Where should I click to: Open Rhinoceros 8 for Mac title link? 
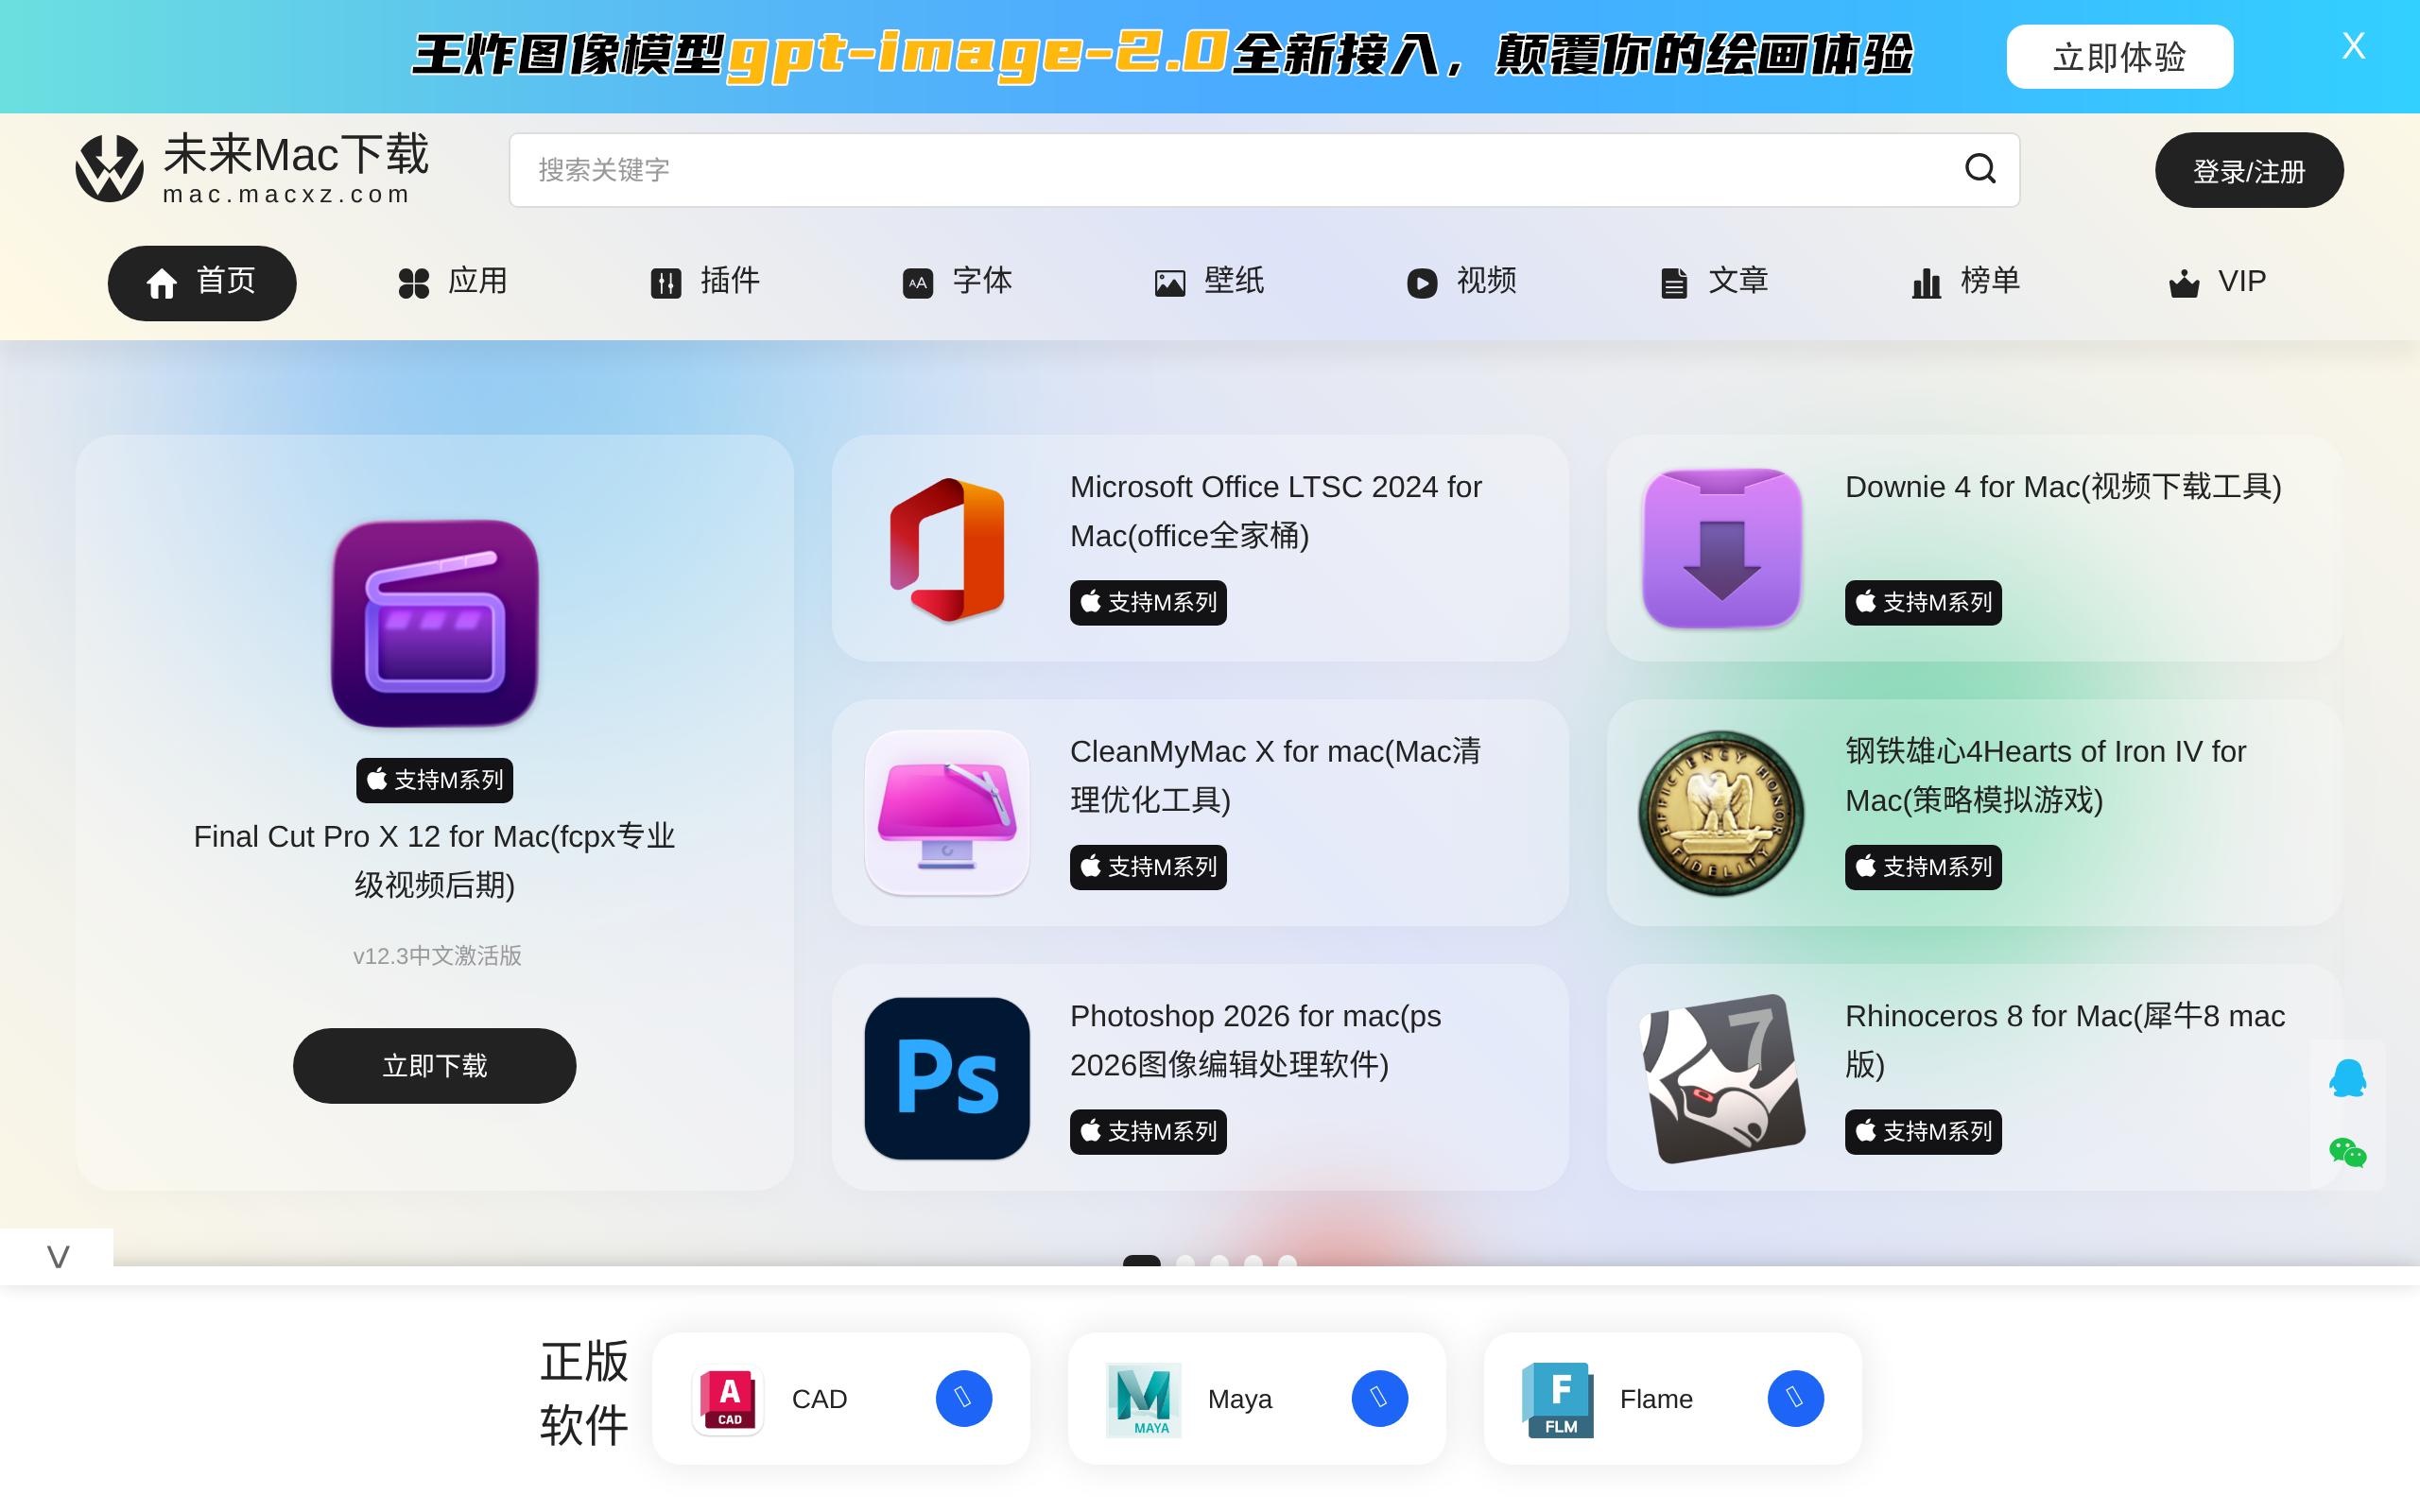pyautogui.click(x=2065, y=1040)
